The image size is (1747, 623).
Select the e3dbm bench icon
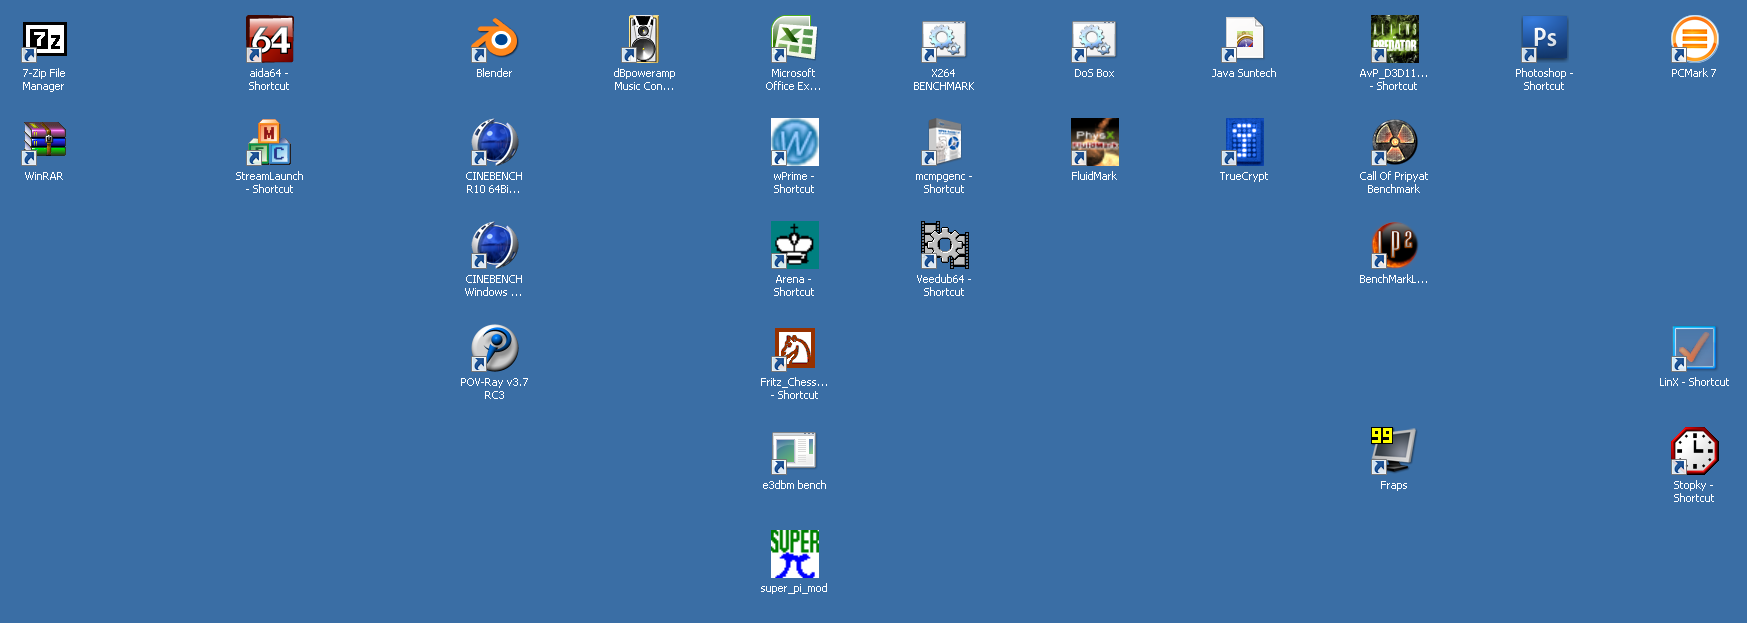[x=794, y=452]
